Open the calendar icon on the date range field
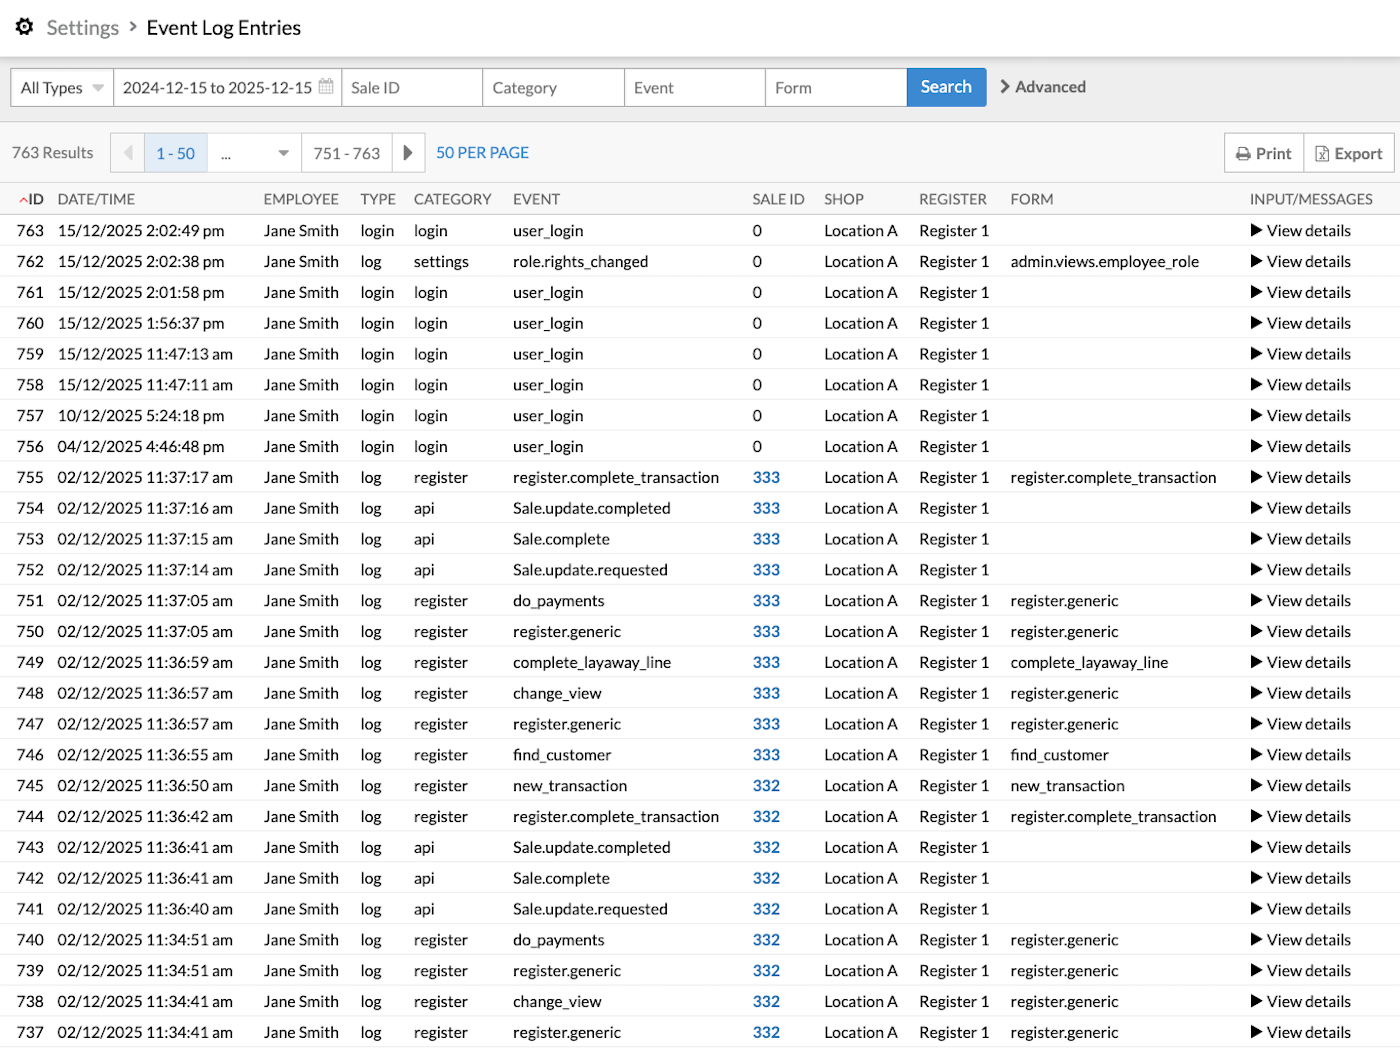Viewport: 1400px width, 1048px height. pos(325,87)
